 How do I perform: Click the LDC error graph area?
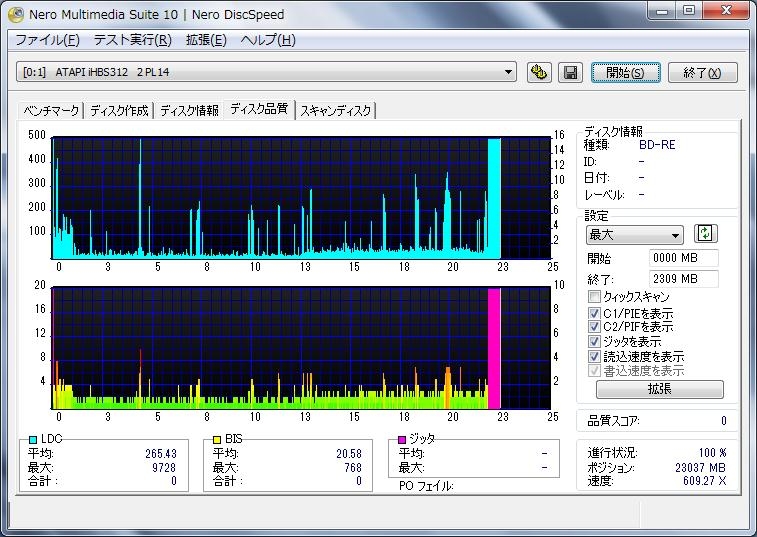click(x=301, y=198)
